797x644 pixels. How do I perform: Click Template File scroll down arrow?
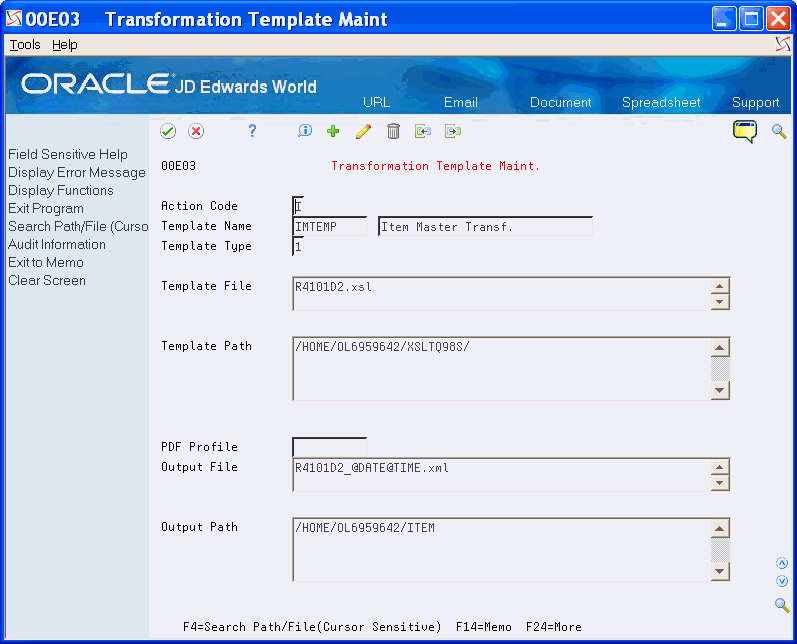click(720, 302)
